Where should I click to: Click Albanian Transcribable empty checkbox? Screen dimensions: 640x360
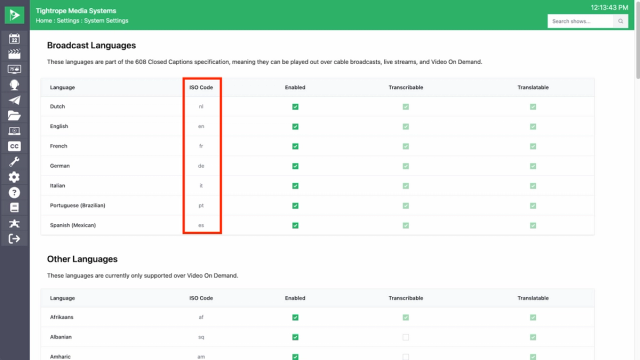tap(406, 337)
